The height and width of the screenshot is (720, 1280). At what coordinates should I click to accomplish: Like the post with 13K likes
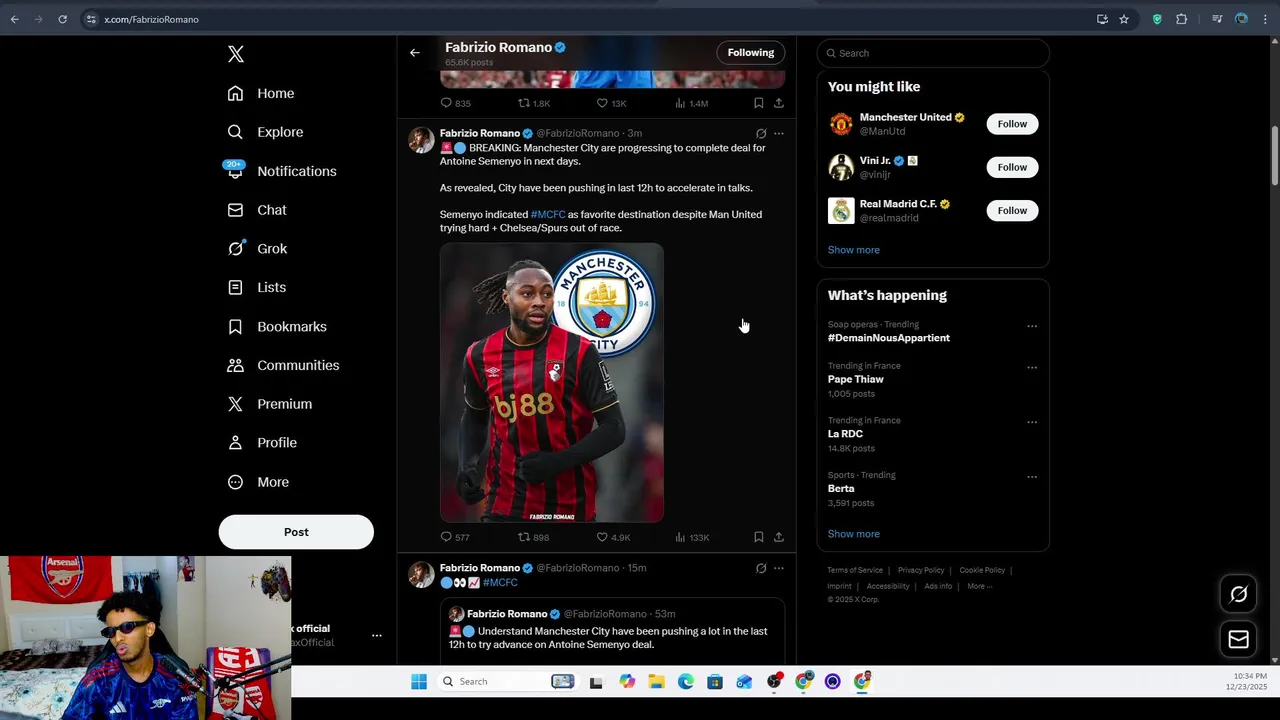(611, 103)
